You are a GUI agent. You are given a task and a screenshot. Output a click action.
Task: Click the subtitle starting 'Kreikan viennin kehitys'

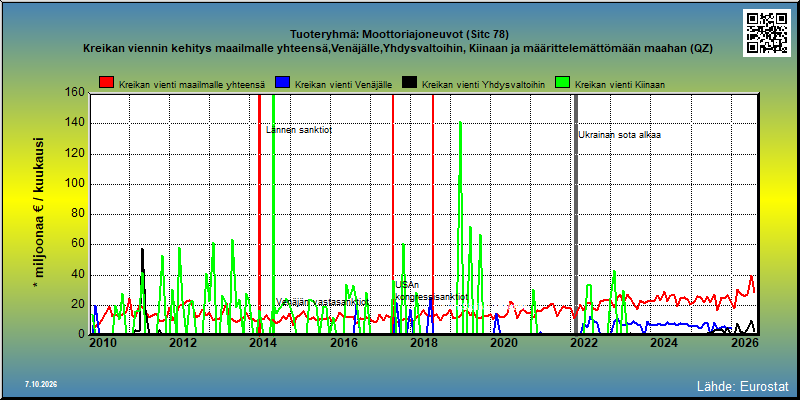[x=397, y=48]
